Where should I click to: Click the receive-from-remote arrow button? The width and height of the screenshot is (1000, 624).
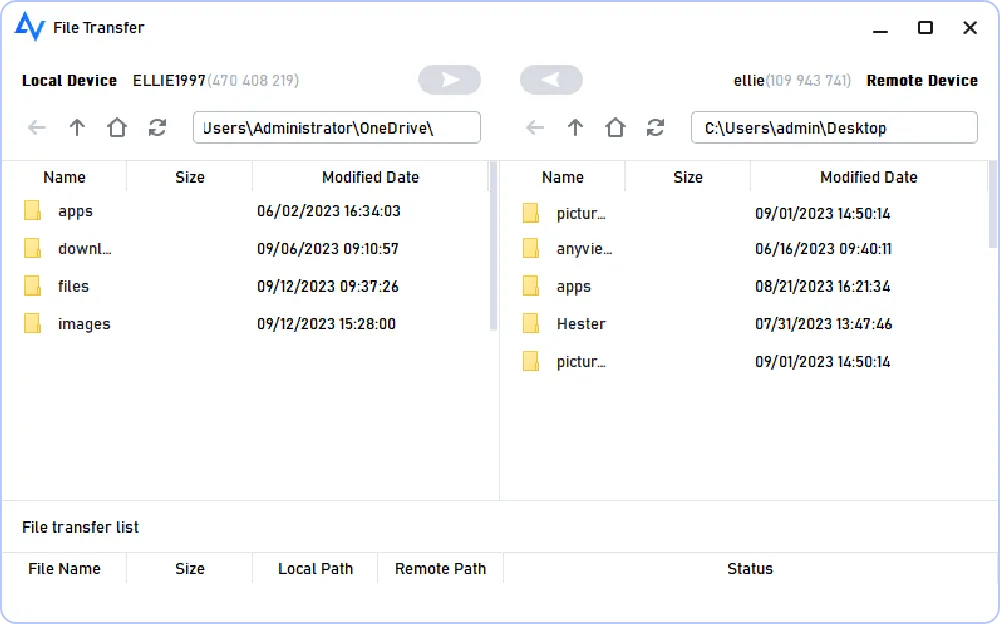[x=551, y=80]
